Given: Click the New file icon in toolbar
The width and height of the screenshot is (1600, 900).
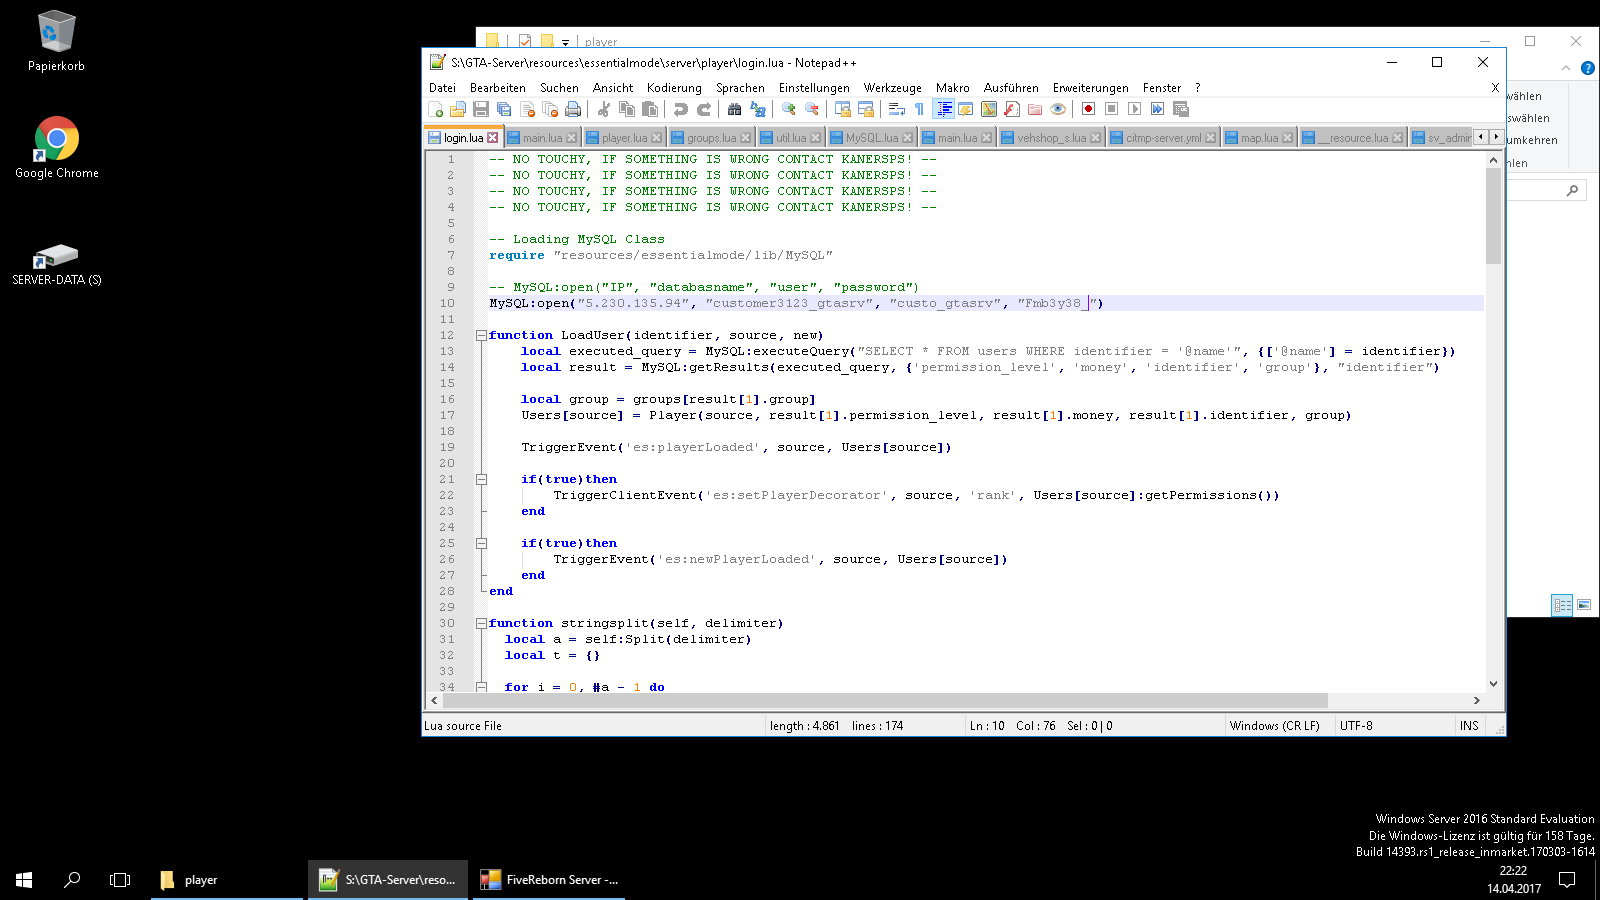Looking at the screenshot, I should (x=436, y=109).
